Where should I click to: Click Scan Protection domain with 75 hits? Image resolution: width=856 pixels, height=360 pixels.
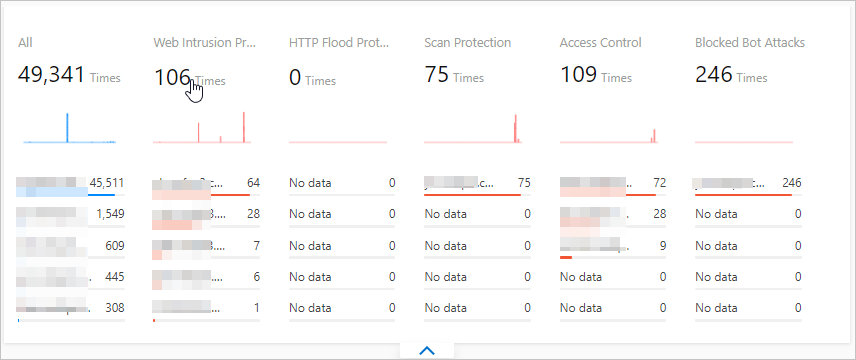[x=477, y=185]
